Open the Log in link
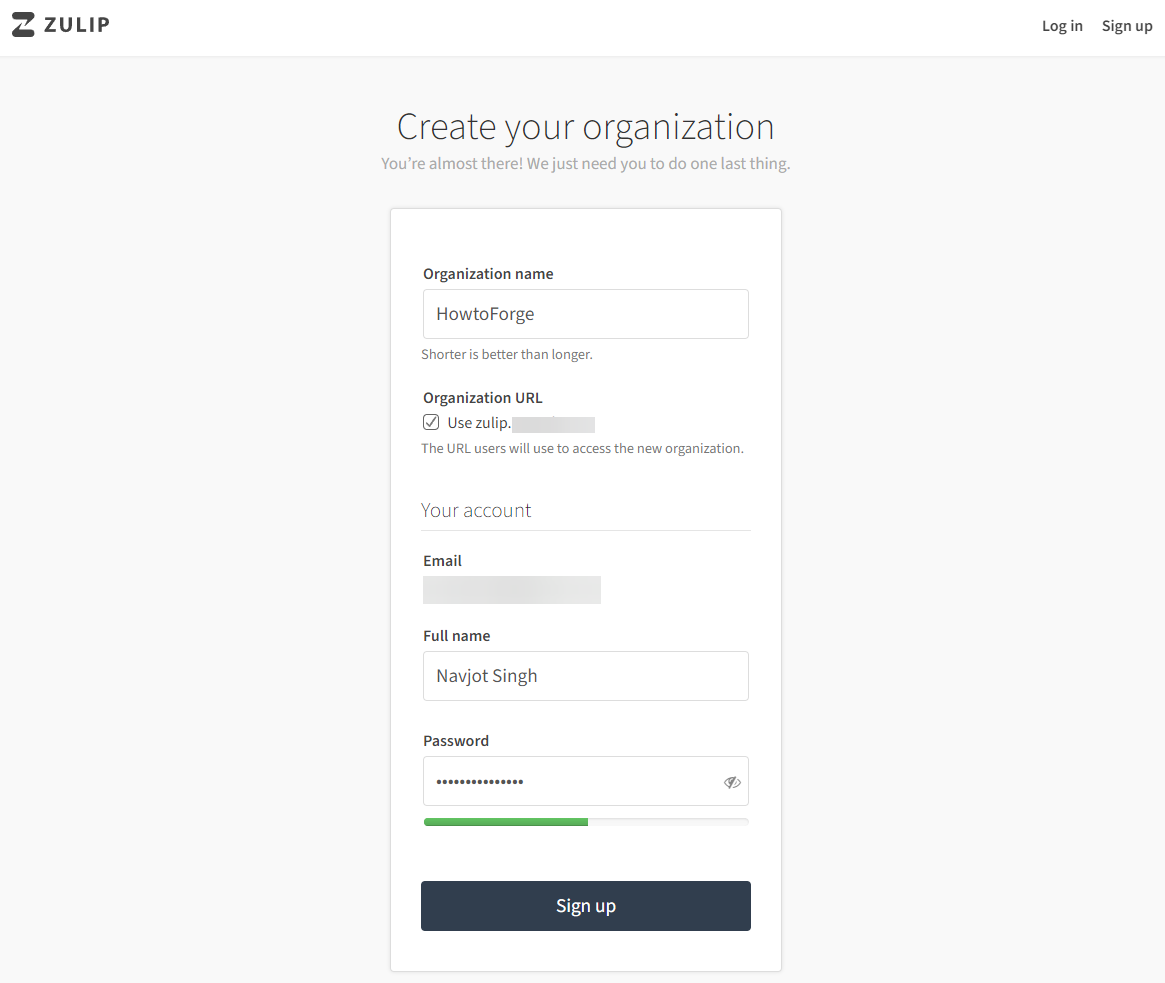Image resolution: width=1165 pixels, height=983 pixels. [x=1062, y=26]
